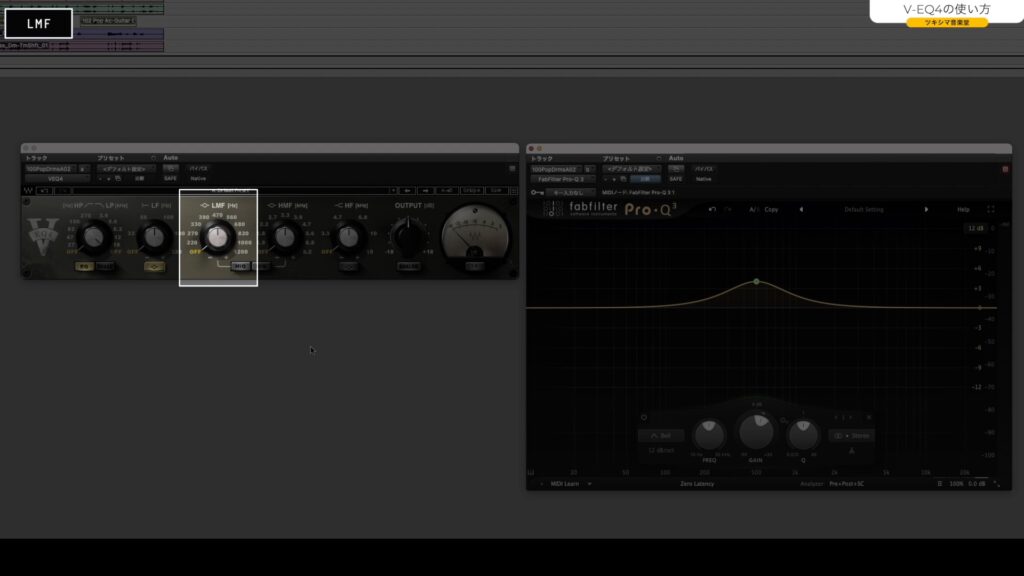The image size is (1024, 576).
Task: Copy plugin settings in the VEQ4 window header
Action: point(118,178)
